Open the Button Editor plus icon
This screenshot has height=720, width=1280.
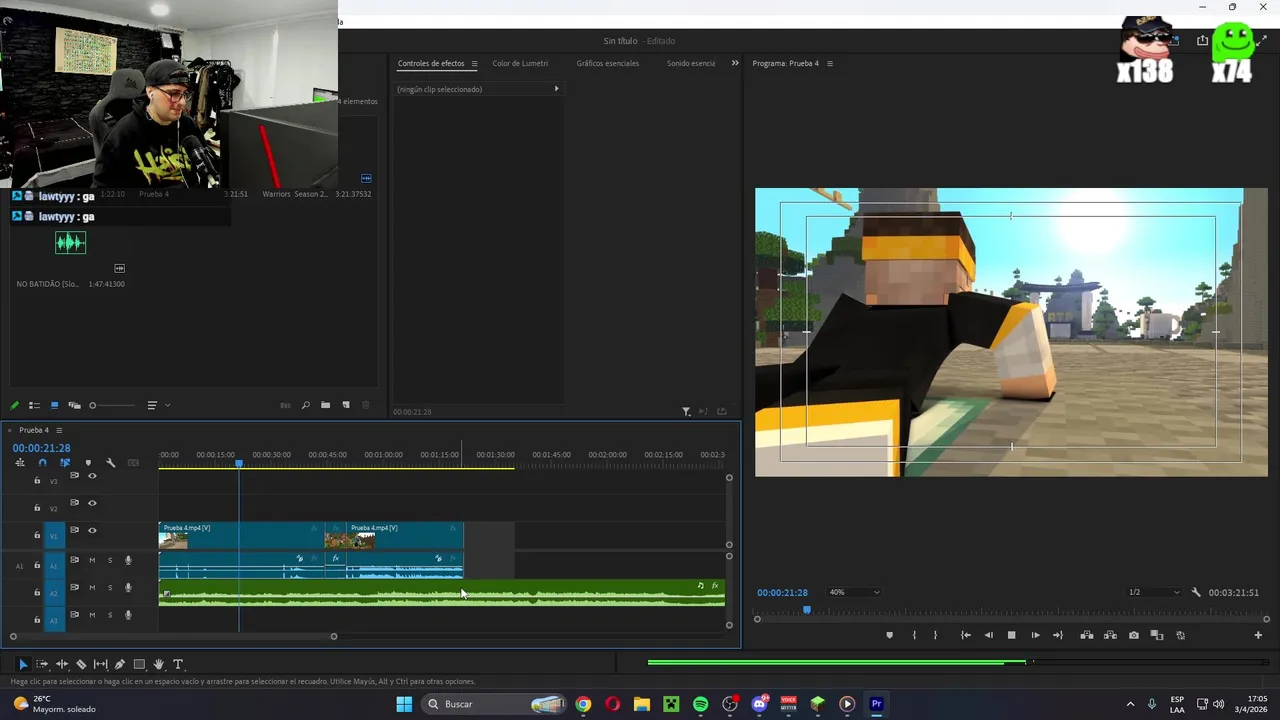[1258, 635]
